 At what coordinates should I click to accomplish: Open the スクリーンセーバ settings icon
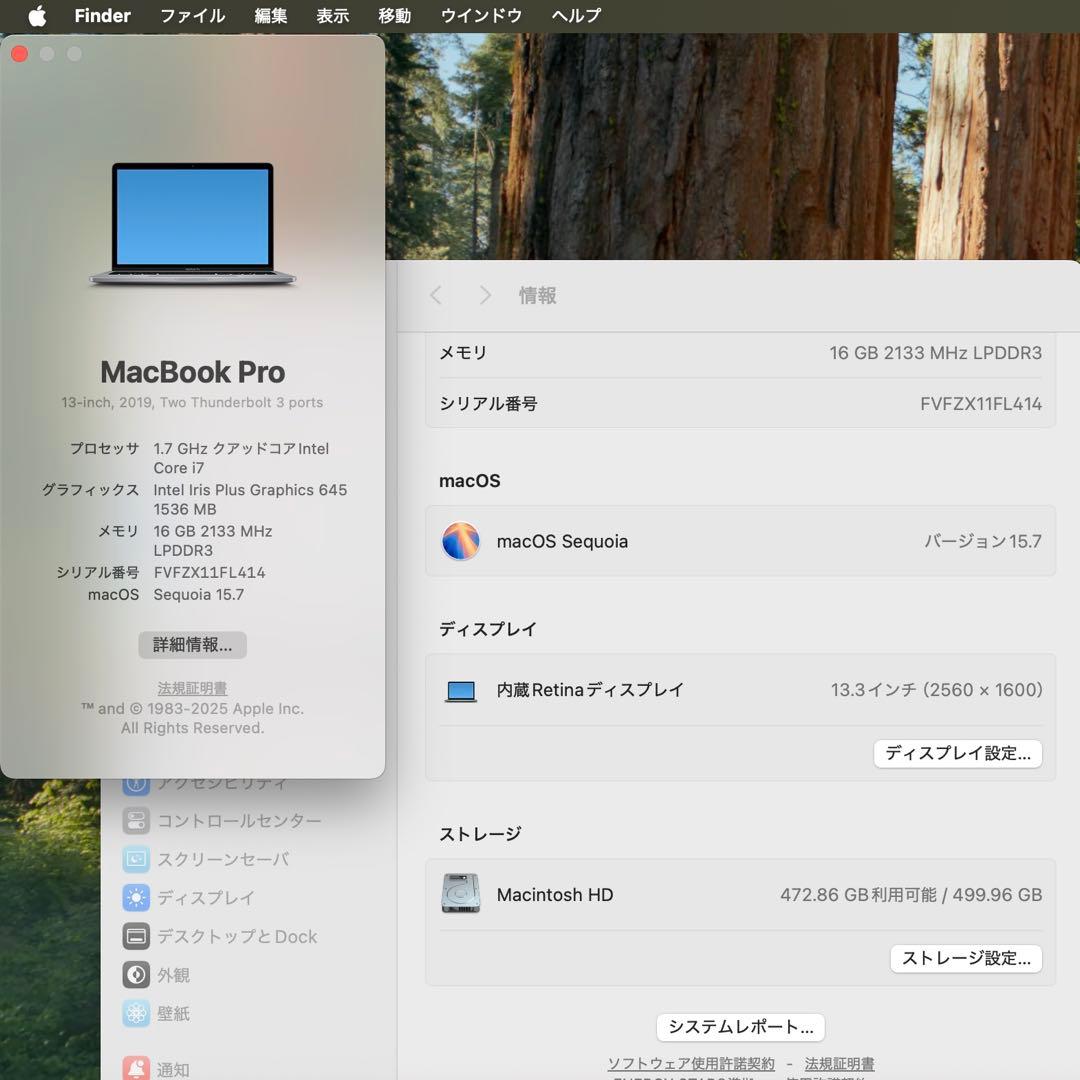137,859
